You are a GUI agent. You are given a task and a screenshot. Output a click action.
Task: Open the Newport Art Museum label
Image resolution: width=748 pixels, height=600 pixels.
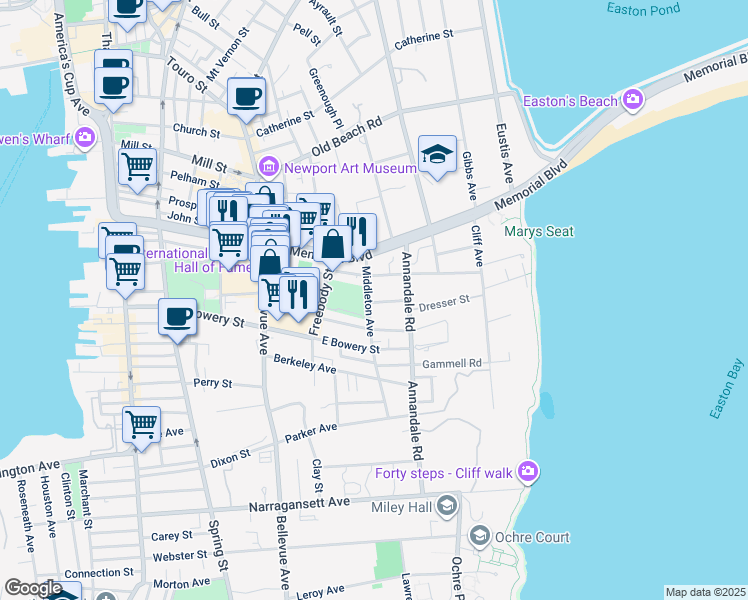pos(351,168)
